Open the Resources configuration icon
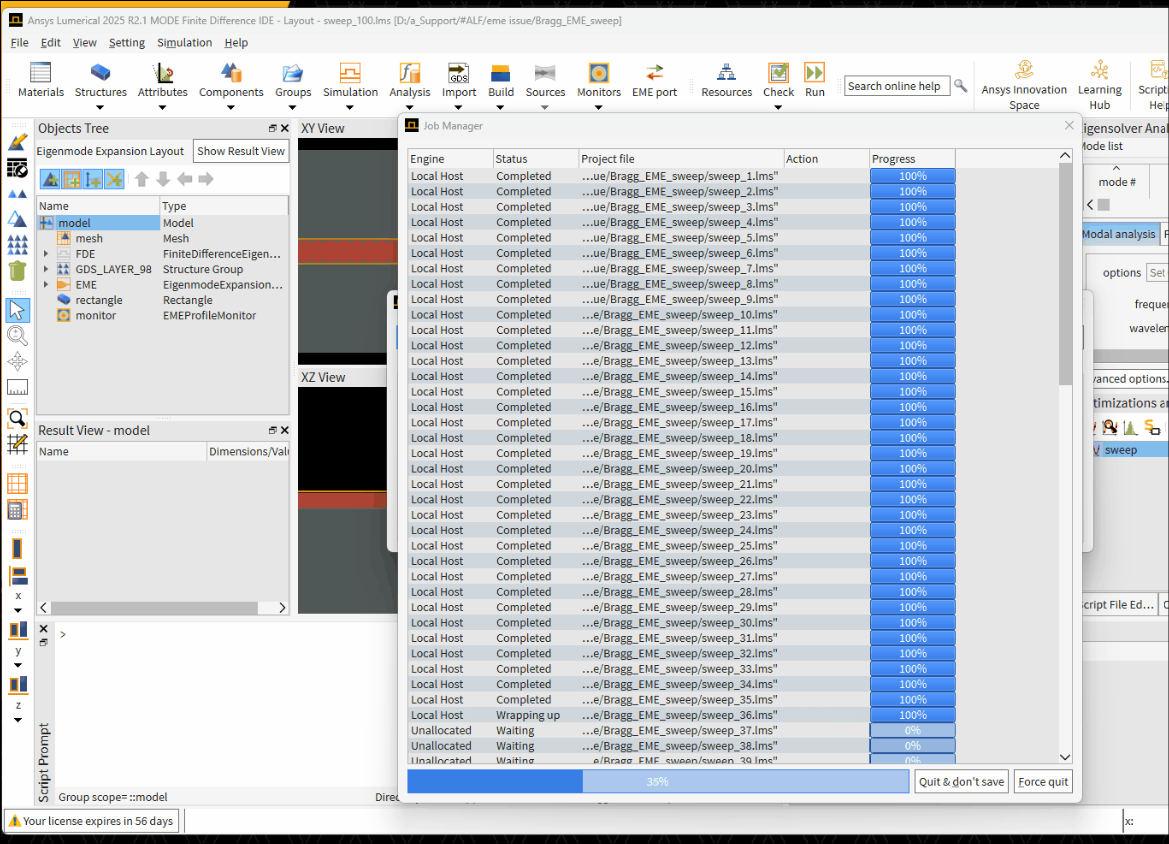 [x=726, y=73]
